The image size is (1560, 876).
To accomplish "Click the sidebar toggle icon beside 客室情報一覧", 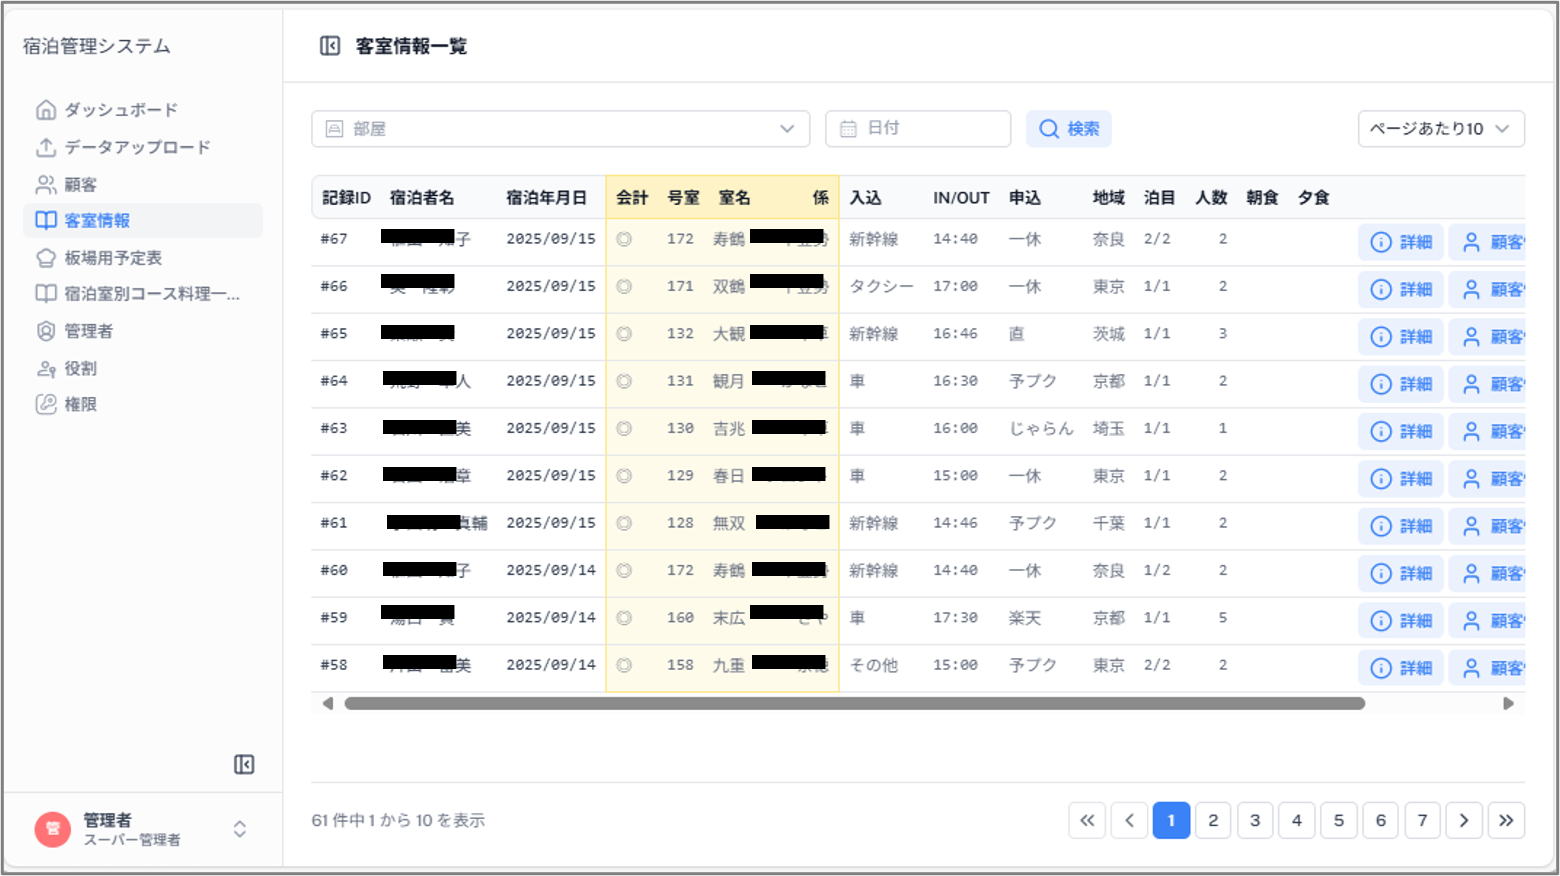I will coord(330,46).
